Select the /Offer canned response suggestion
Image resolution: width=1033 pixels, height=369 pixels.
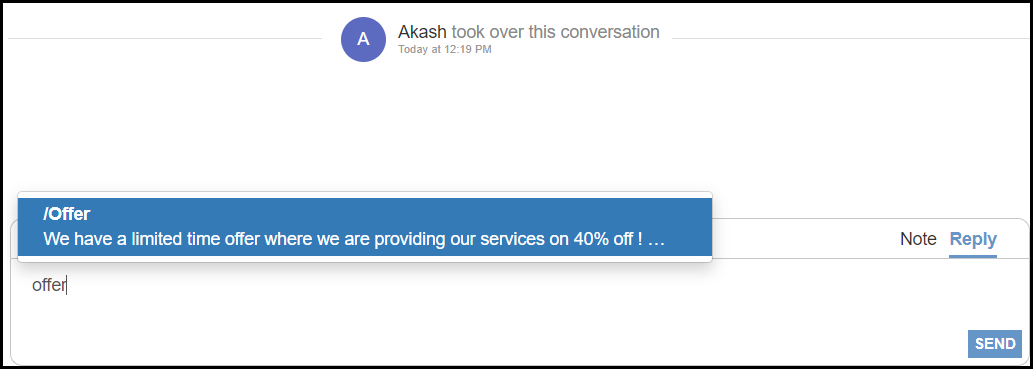pos(365,227)
